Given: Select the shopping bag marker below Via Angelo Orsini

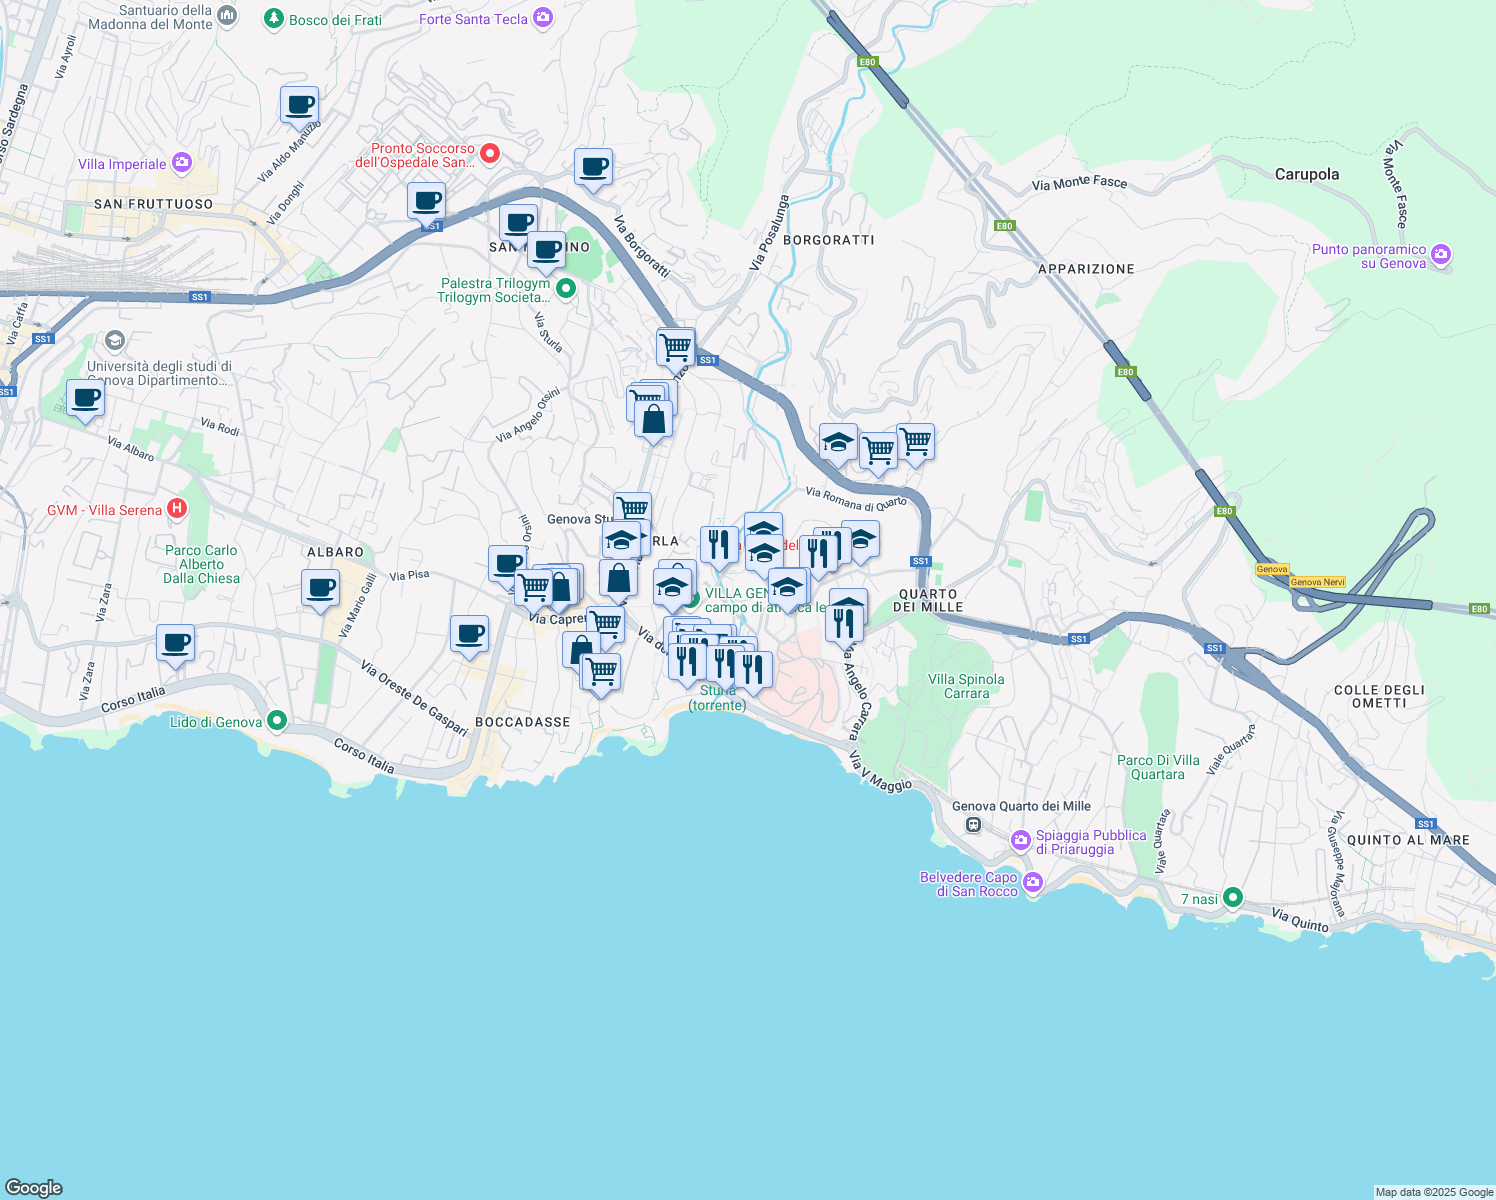Looking at the screenshot, I should 653,419.
